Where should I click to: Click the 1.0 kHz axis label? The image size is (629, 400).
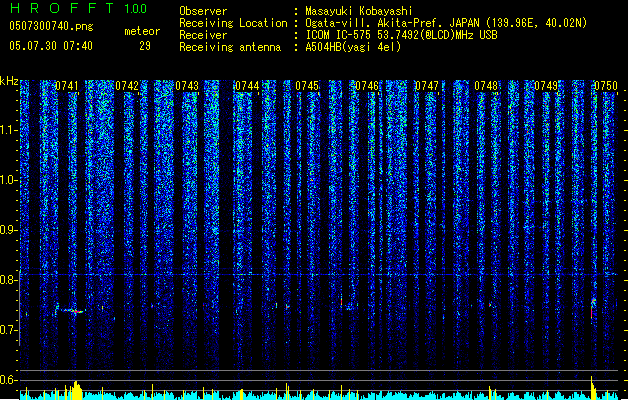pyautogui.click(x=9, y=180)
